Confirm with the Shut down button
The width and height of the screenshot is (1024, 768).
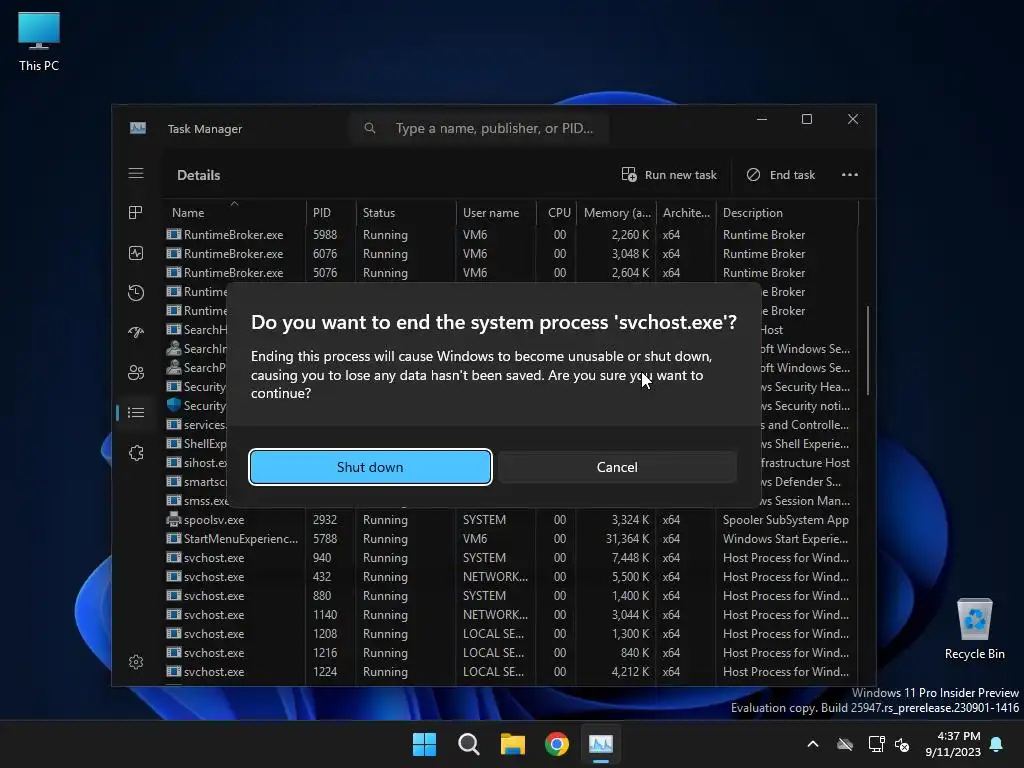(370, 467)
